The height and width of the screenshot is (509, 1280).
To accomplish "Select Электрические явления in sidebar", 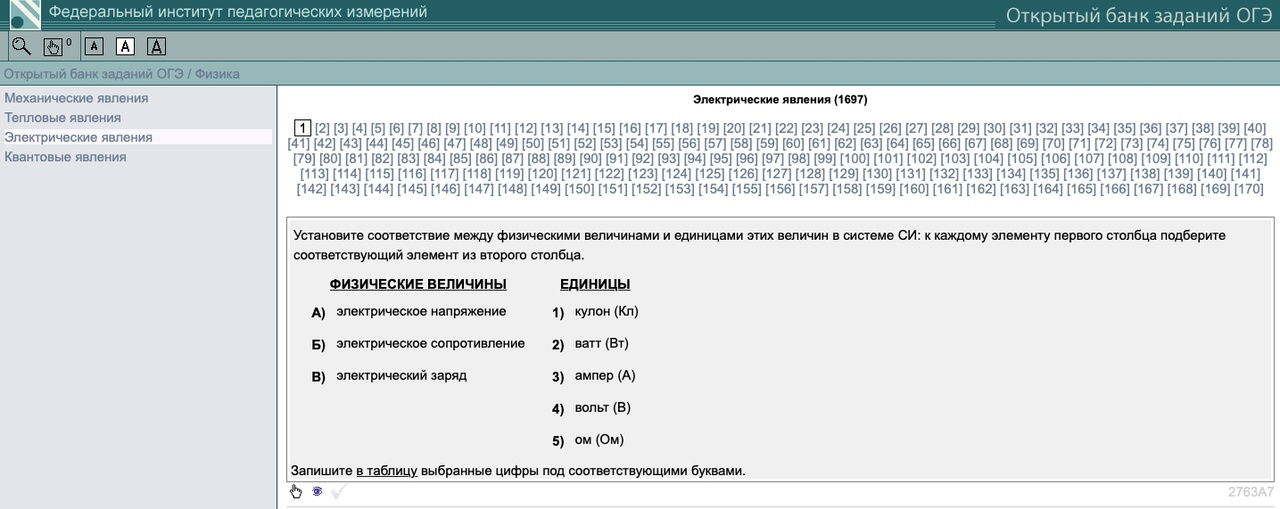I will (78, 137).
